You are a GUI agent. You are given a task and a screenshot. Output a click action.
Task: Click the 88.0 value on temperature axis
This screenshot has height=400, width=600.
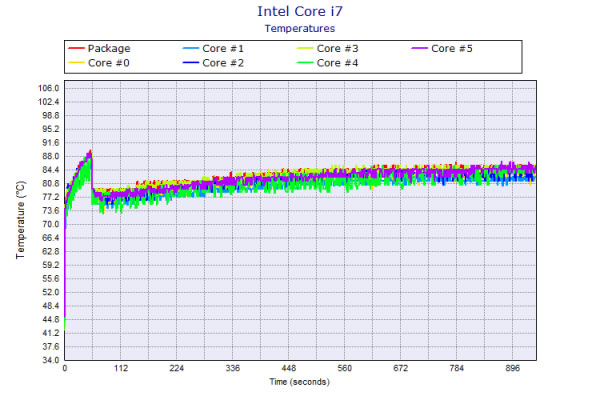pos(51,156)
